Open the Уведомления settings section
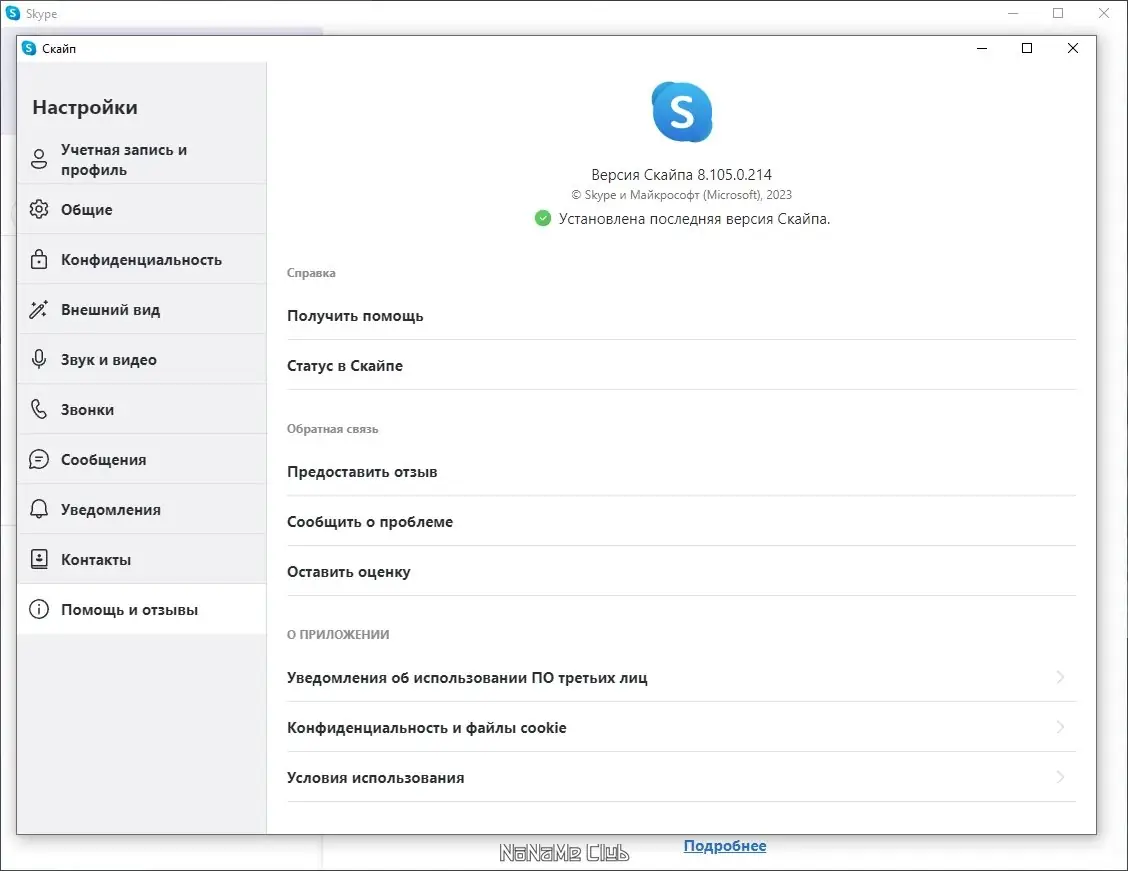 142,509
